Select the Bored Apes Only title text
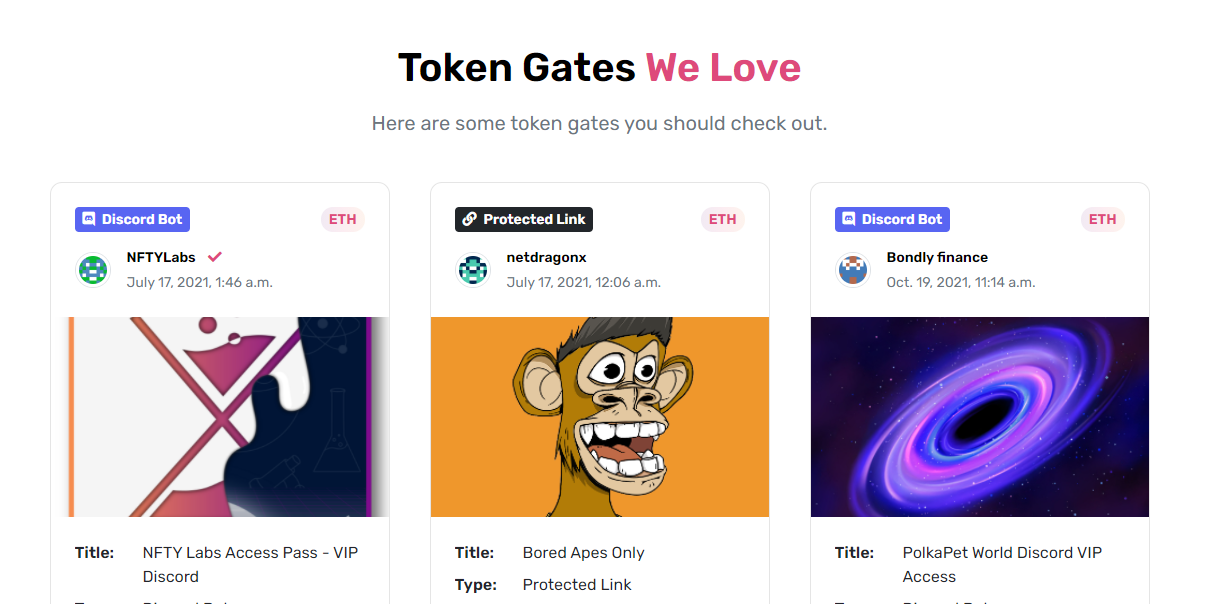The image size is (1205, 604). click(583, 552)
